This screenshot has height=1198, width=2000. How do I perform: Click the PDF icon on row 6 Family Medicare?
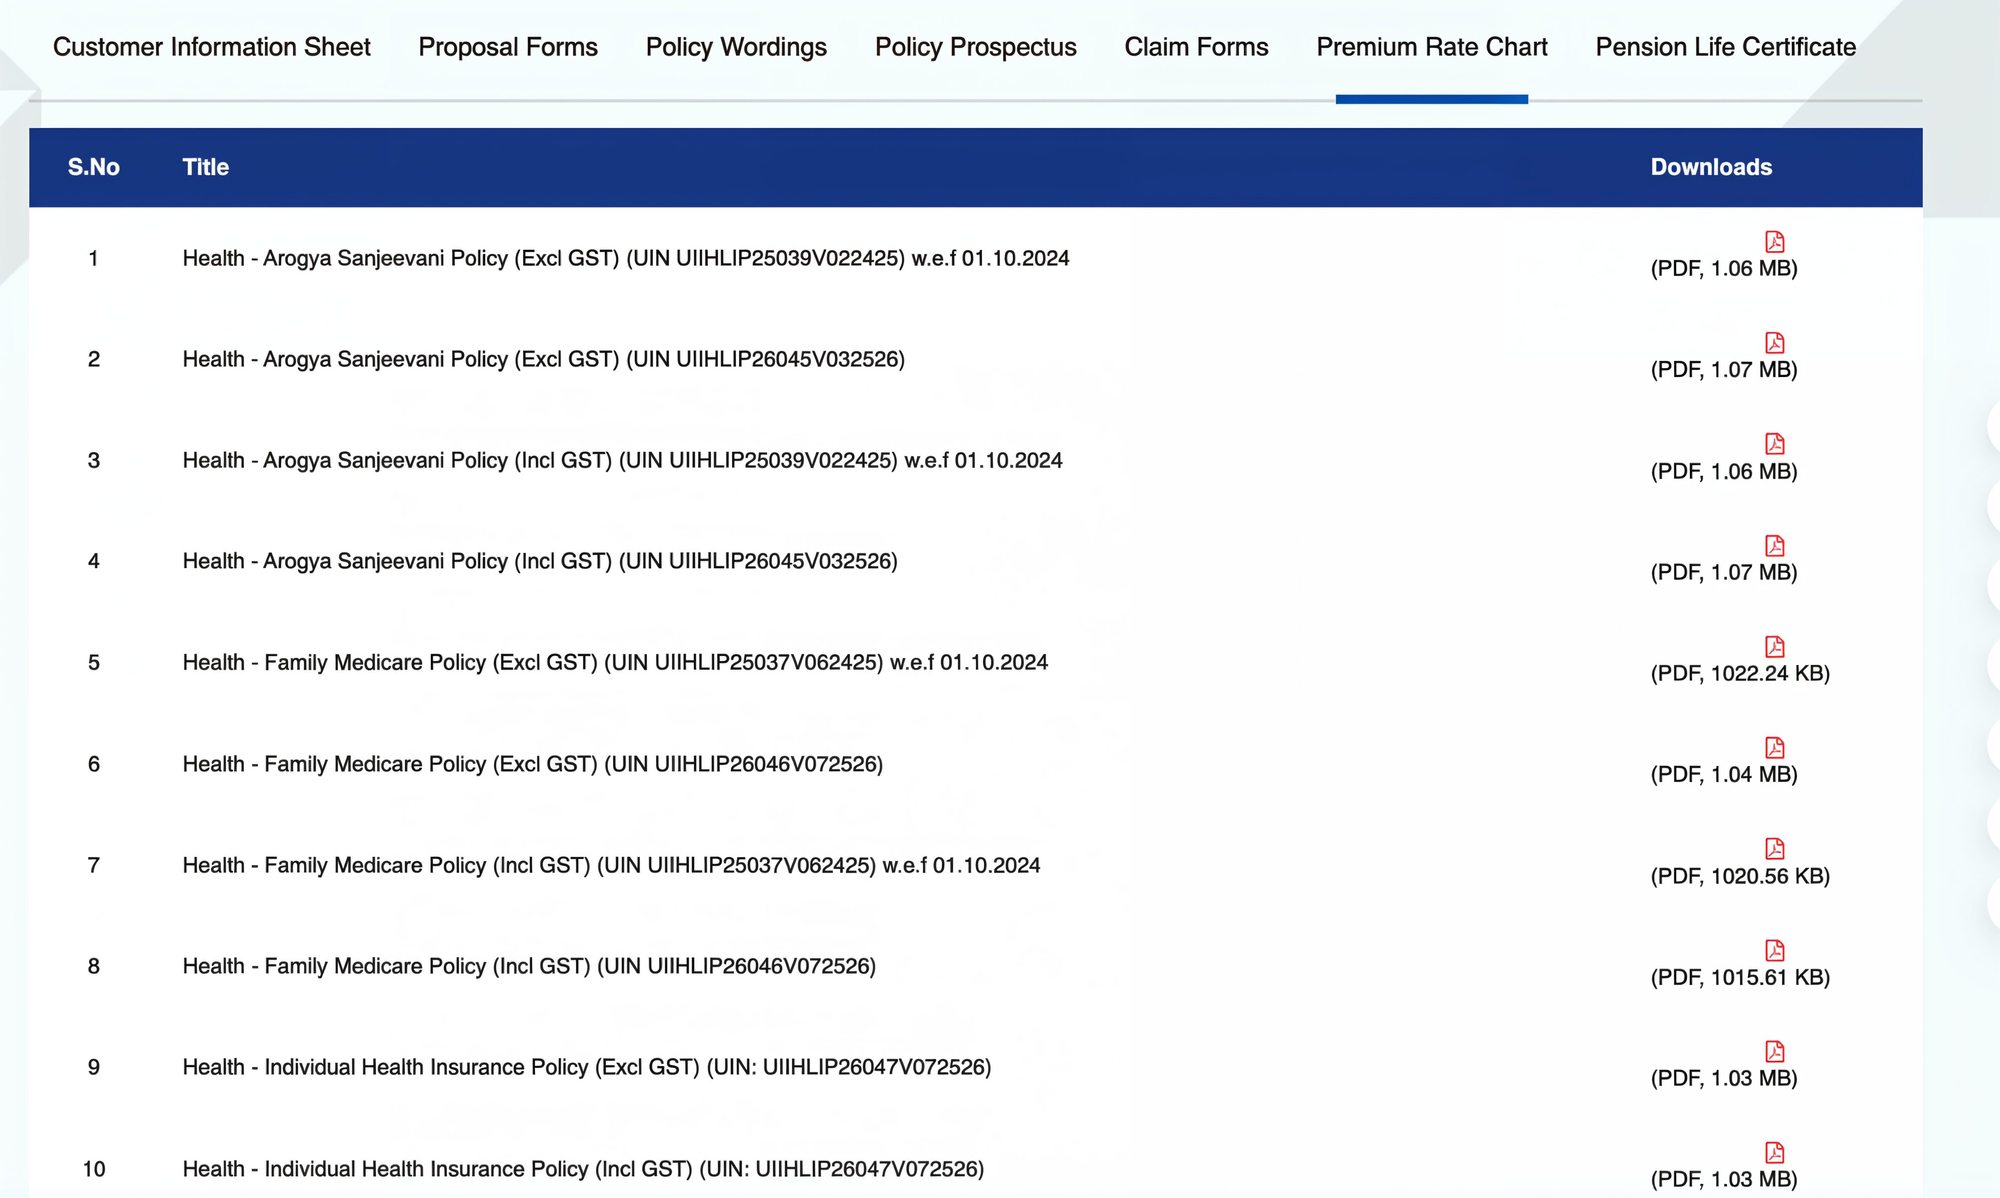(1775, 746)
